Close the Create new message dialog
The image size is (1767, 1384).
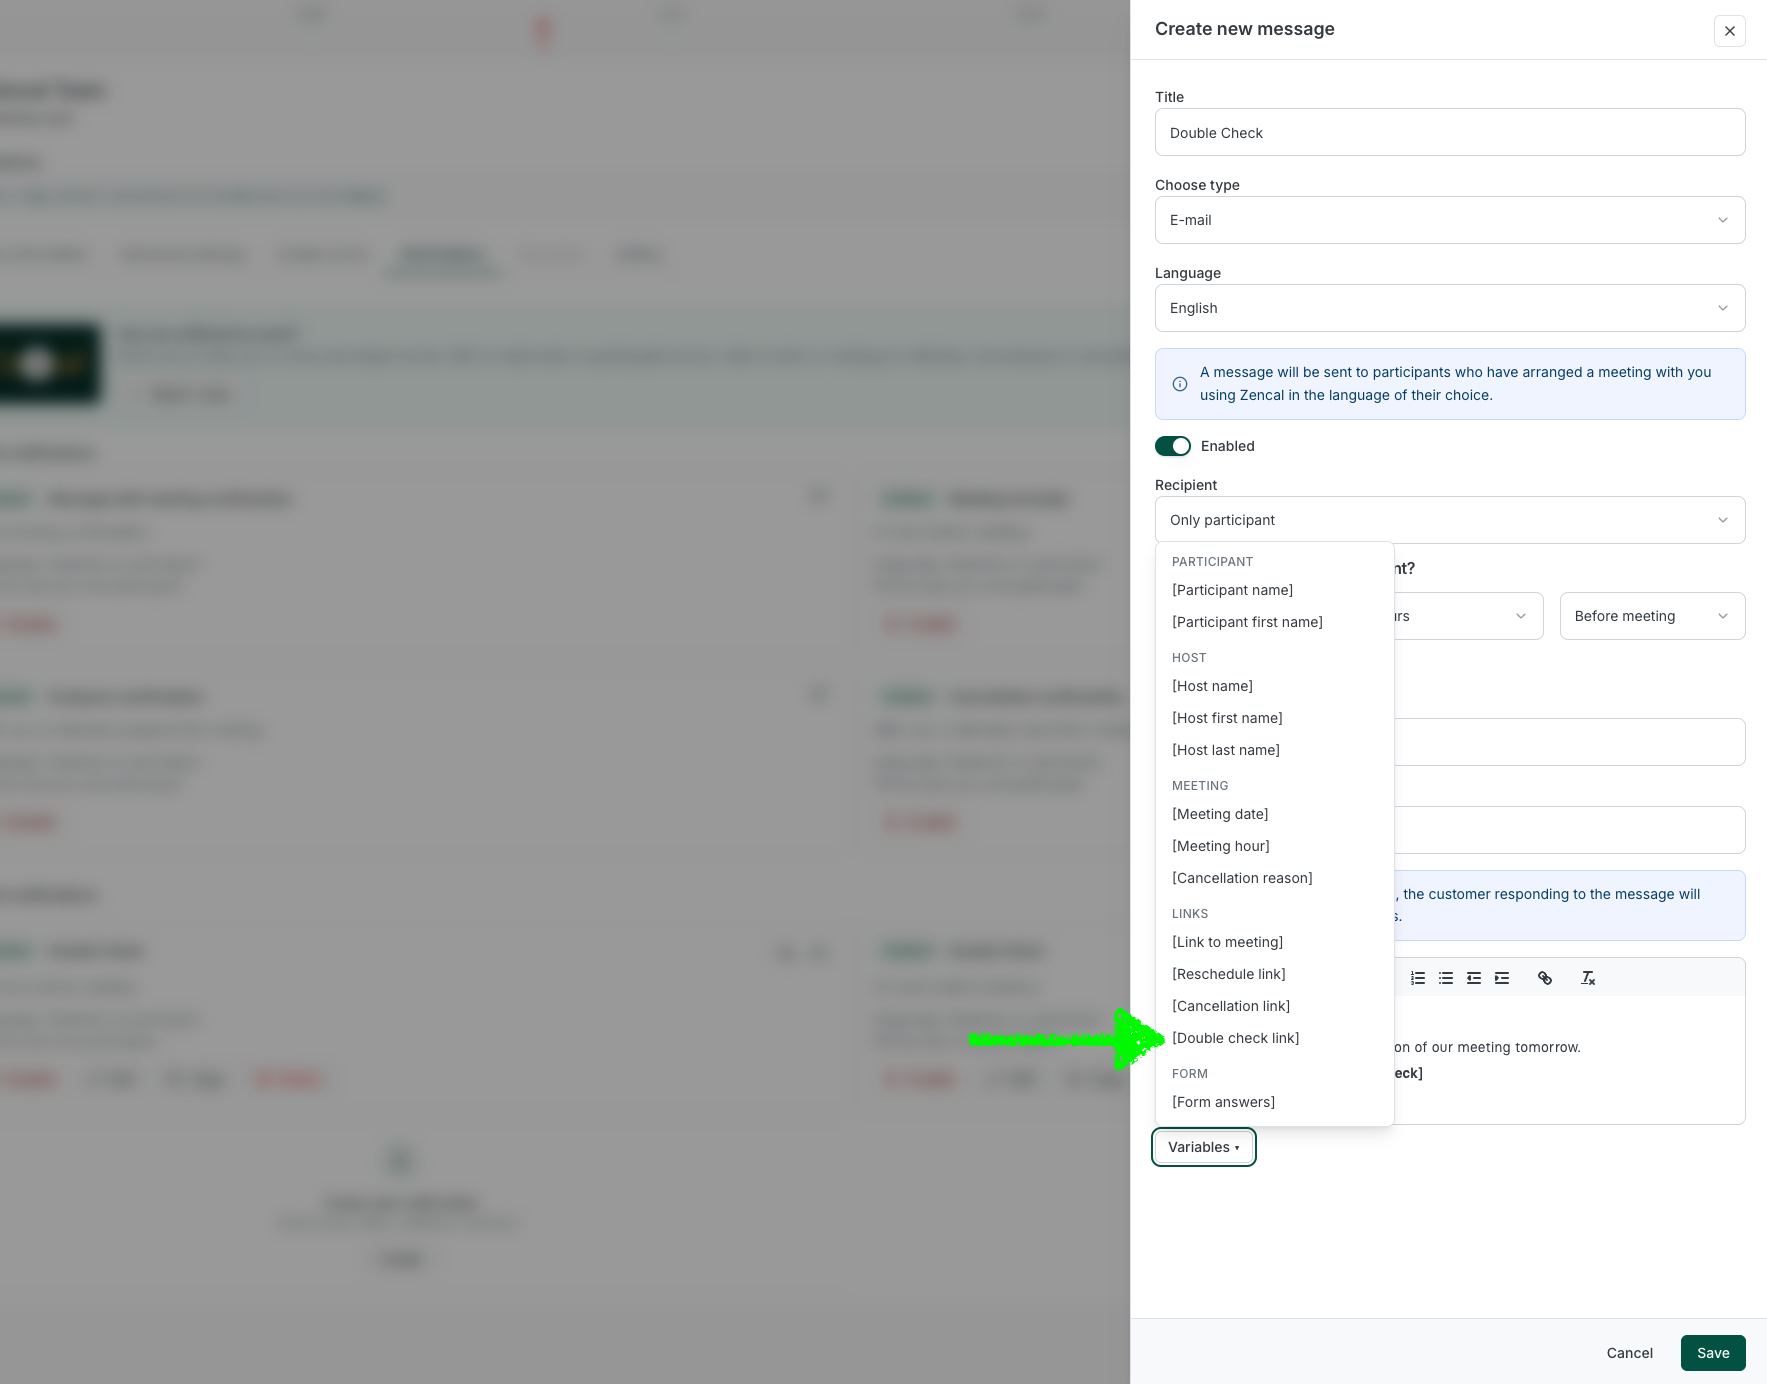(x=1729, y=31)
